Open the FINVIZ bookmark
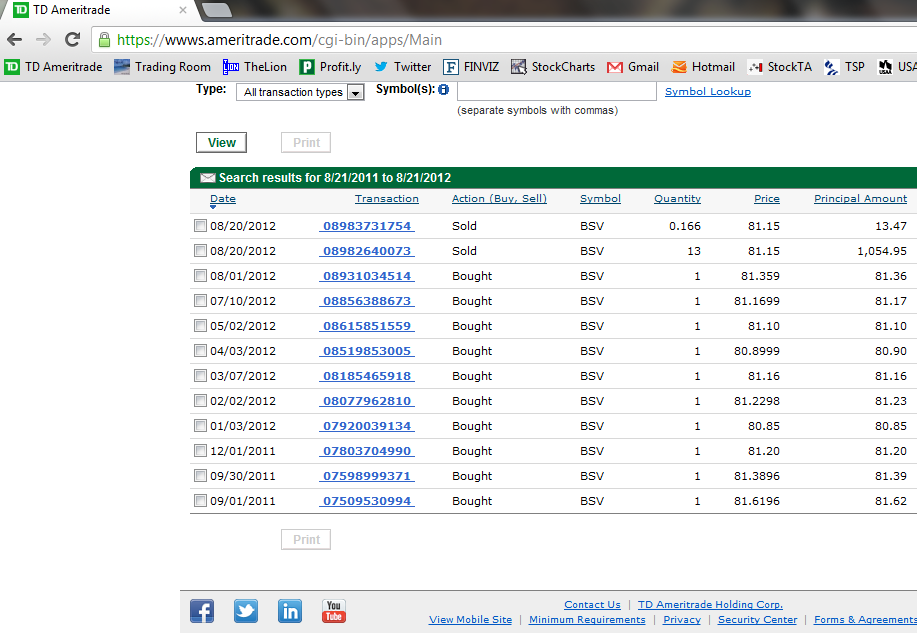917x633 pixels. click(471, 67)
